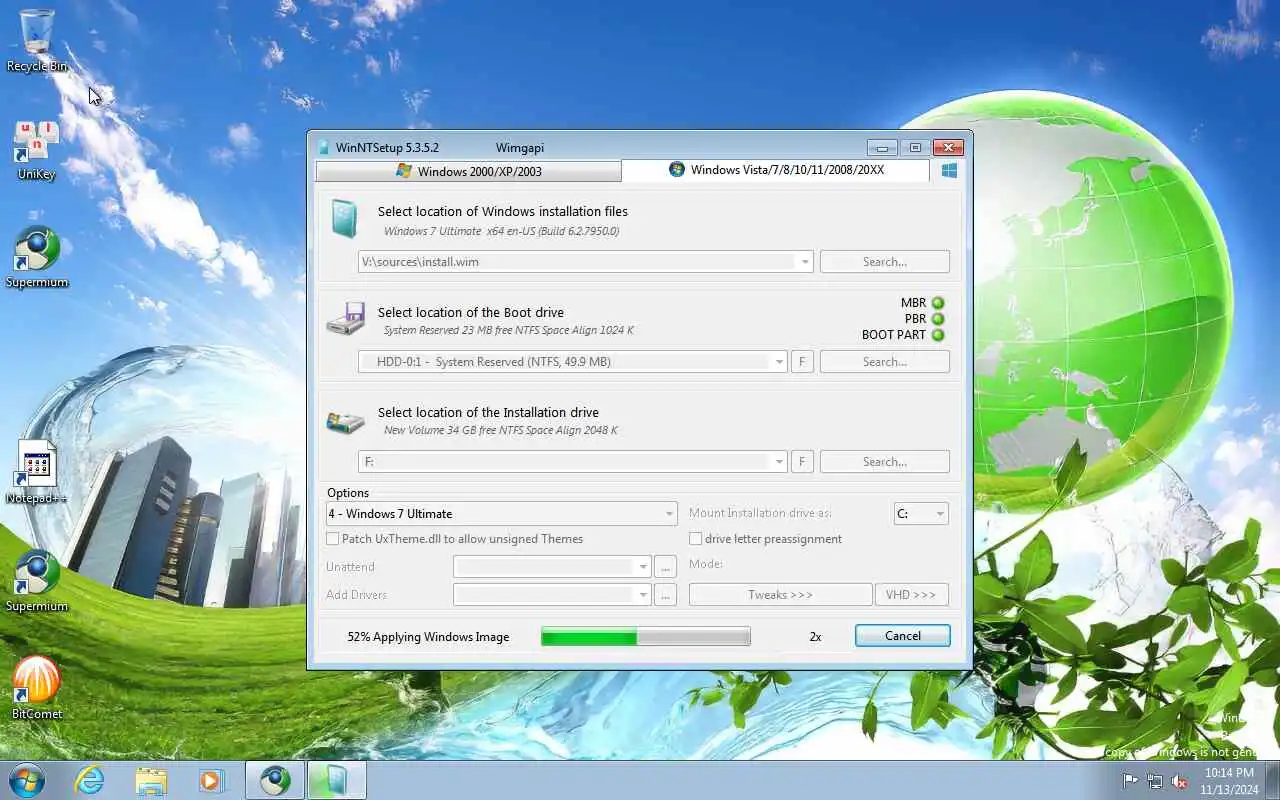The image size is (1280, 800).
Task: Open the Unattend file dropdown
Action: [552, 567]
